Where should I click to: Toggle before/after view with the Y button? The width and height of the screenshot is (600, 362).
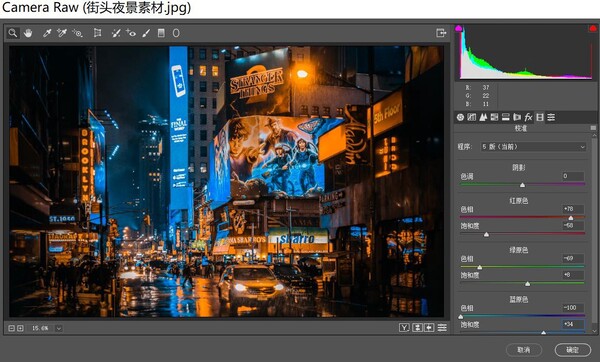pos(404,328)
